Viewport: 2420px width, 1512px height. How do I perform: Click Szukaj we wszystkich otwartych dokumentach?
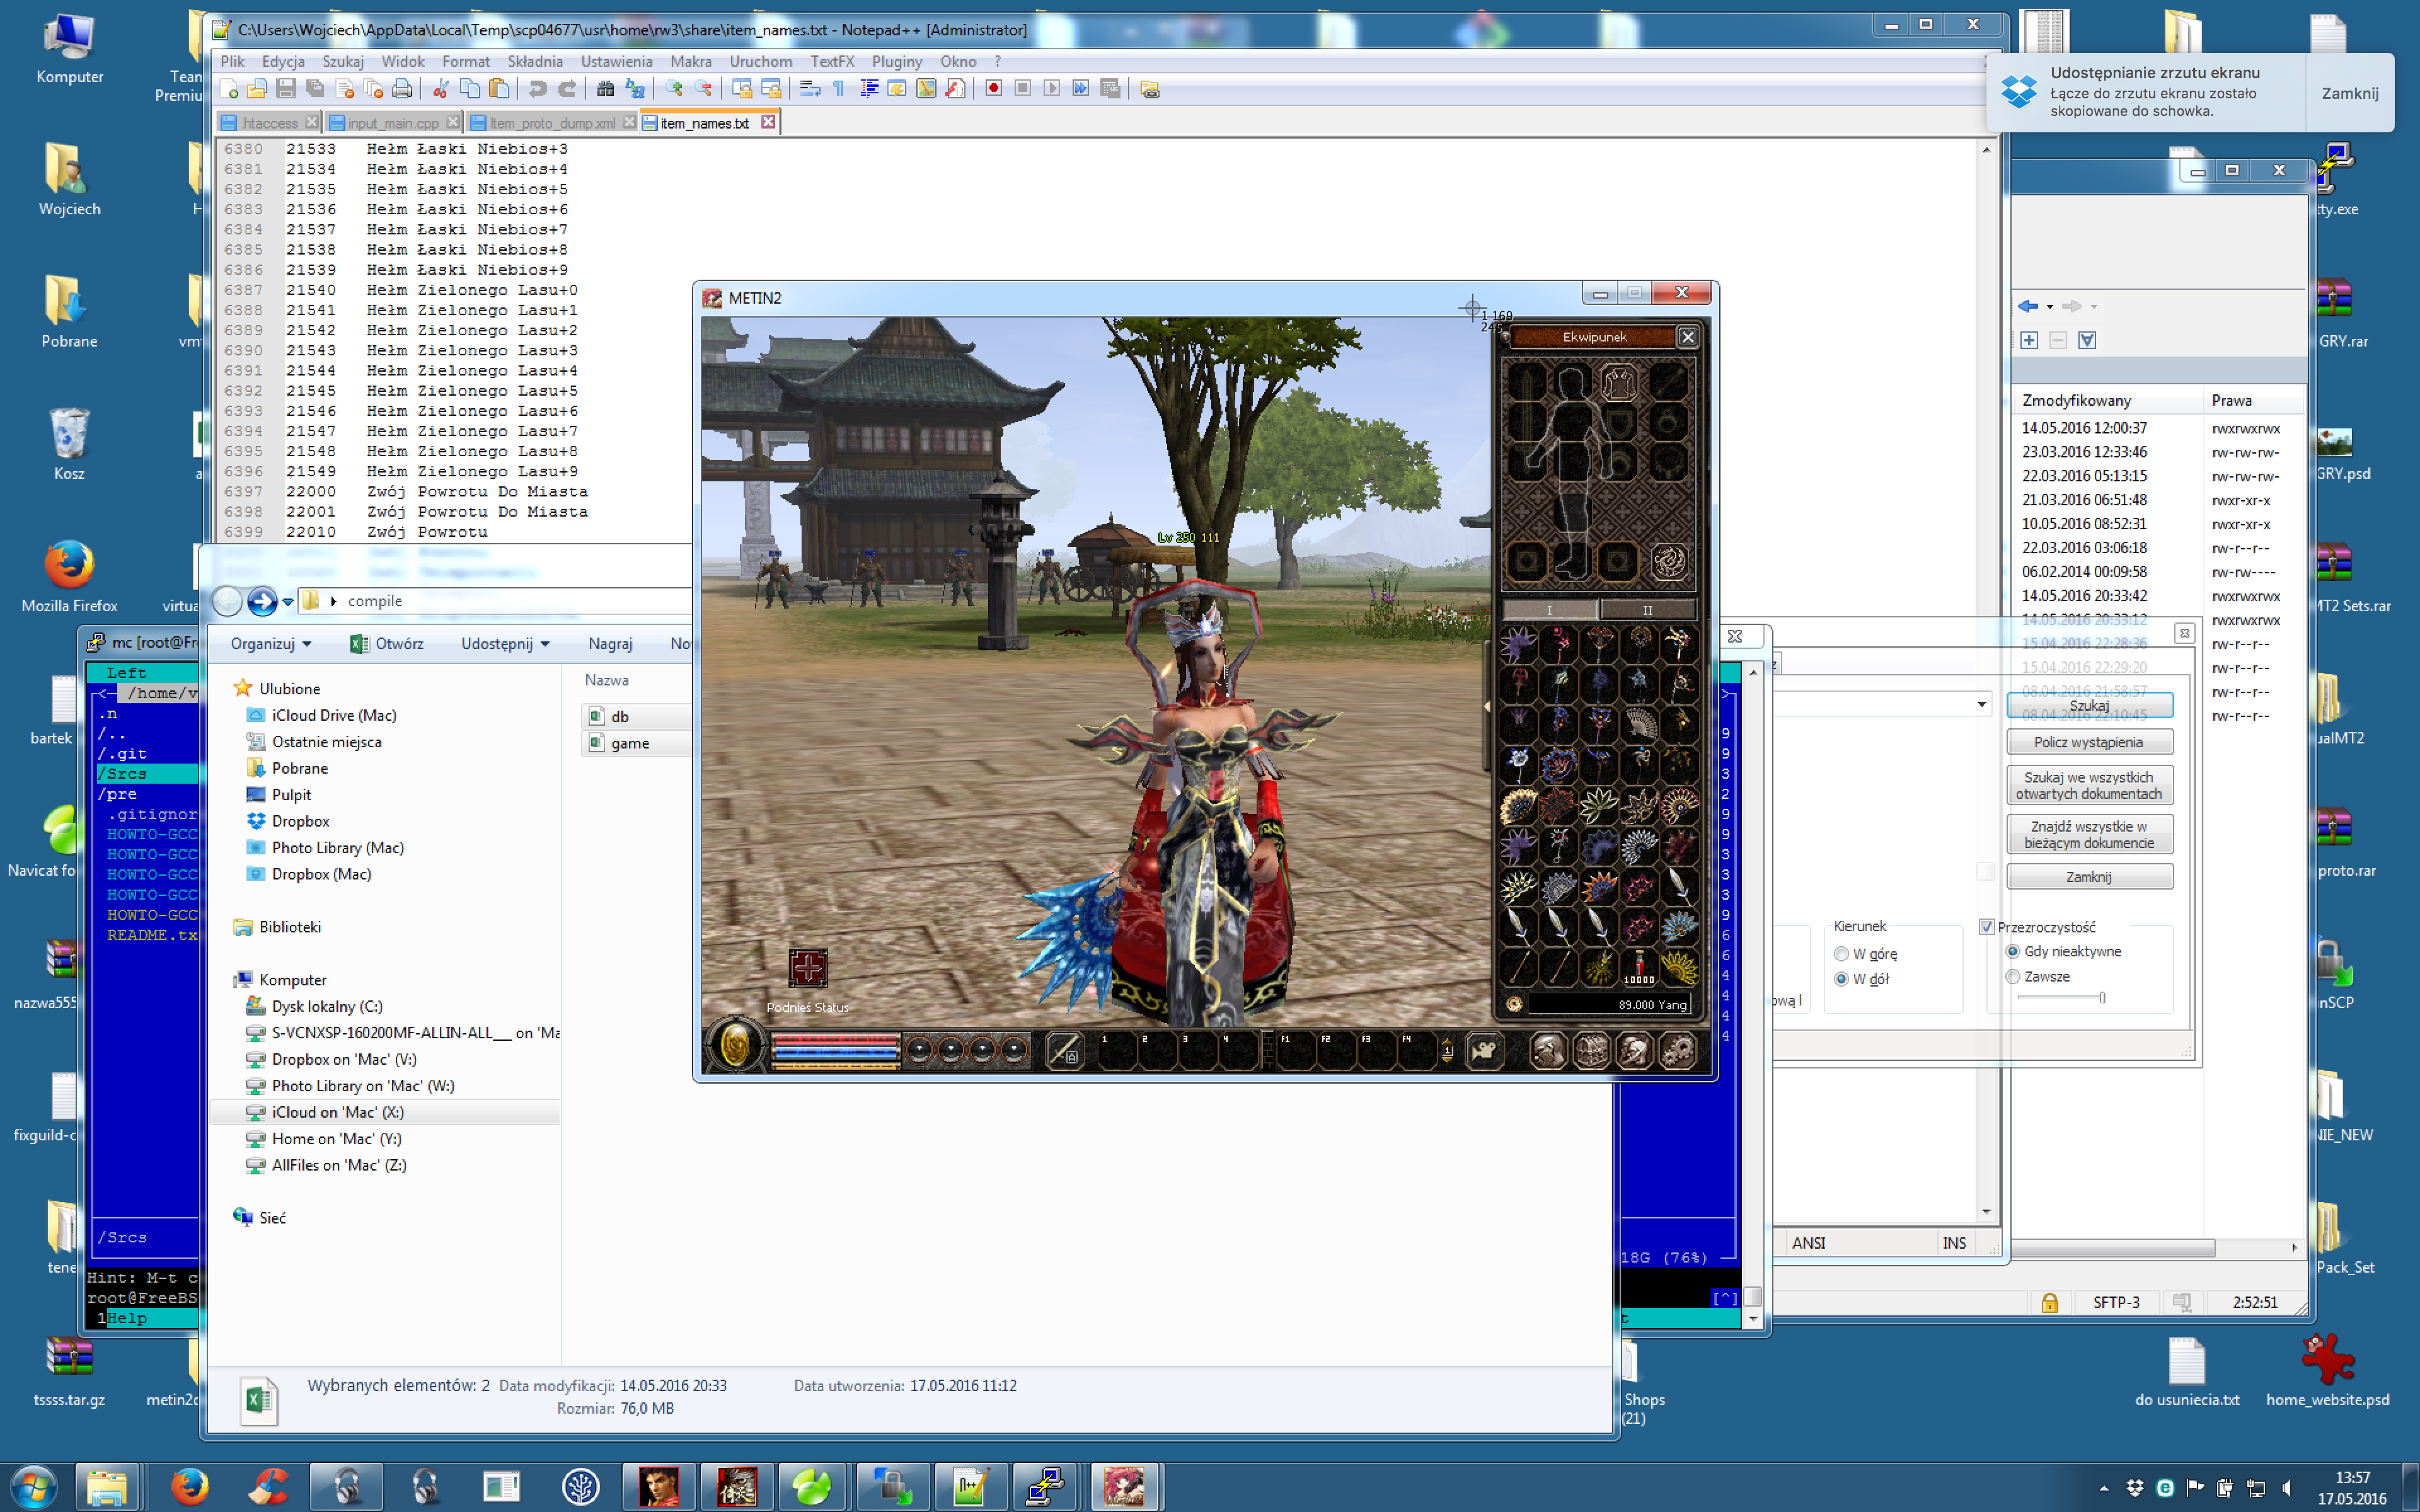pyautogui.click(x=2089, y=785)
